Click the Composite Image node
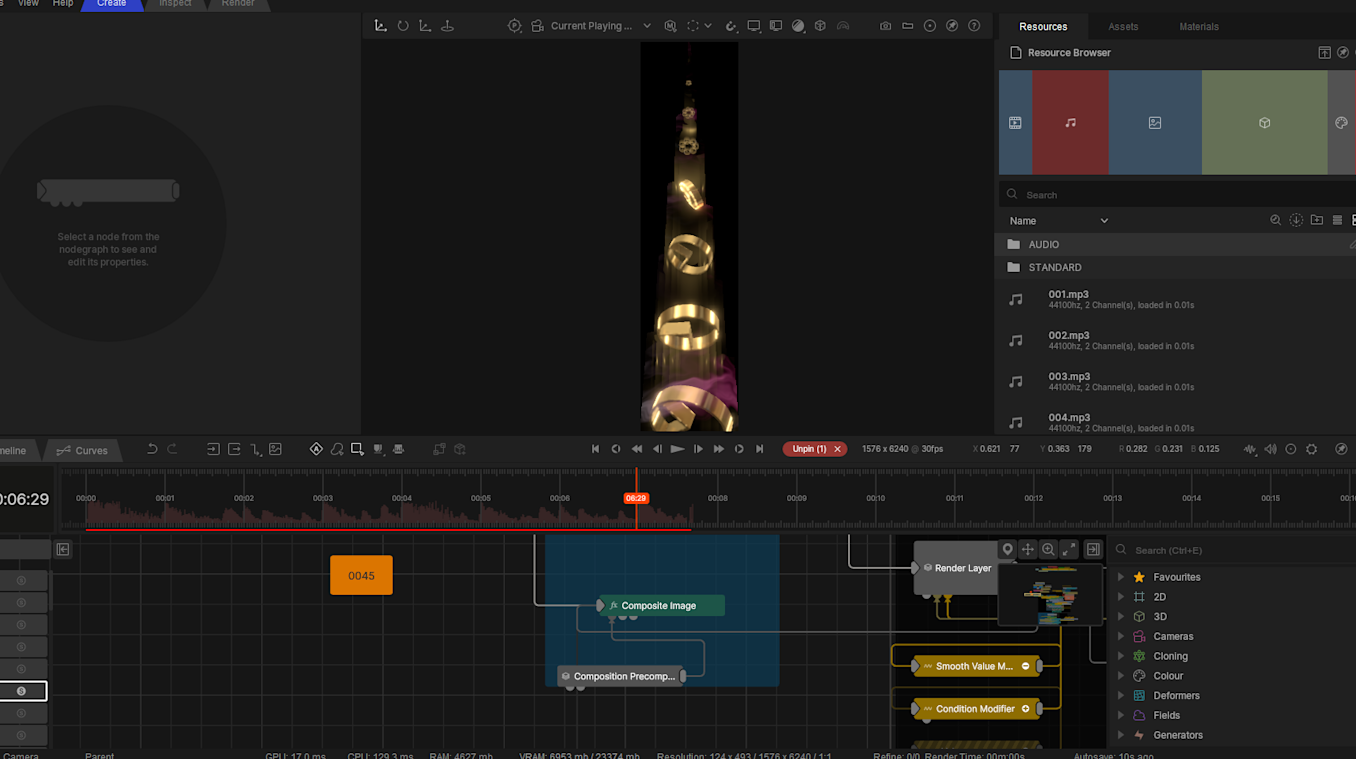The image size is (1356, 759). [660, 606]
